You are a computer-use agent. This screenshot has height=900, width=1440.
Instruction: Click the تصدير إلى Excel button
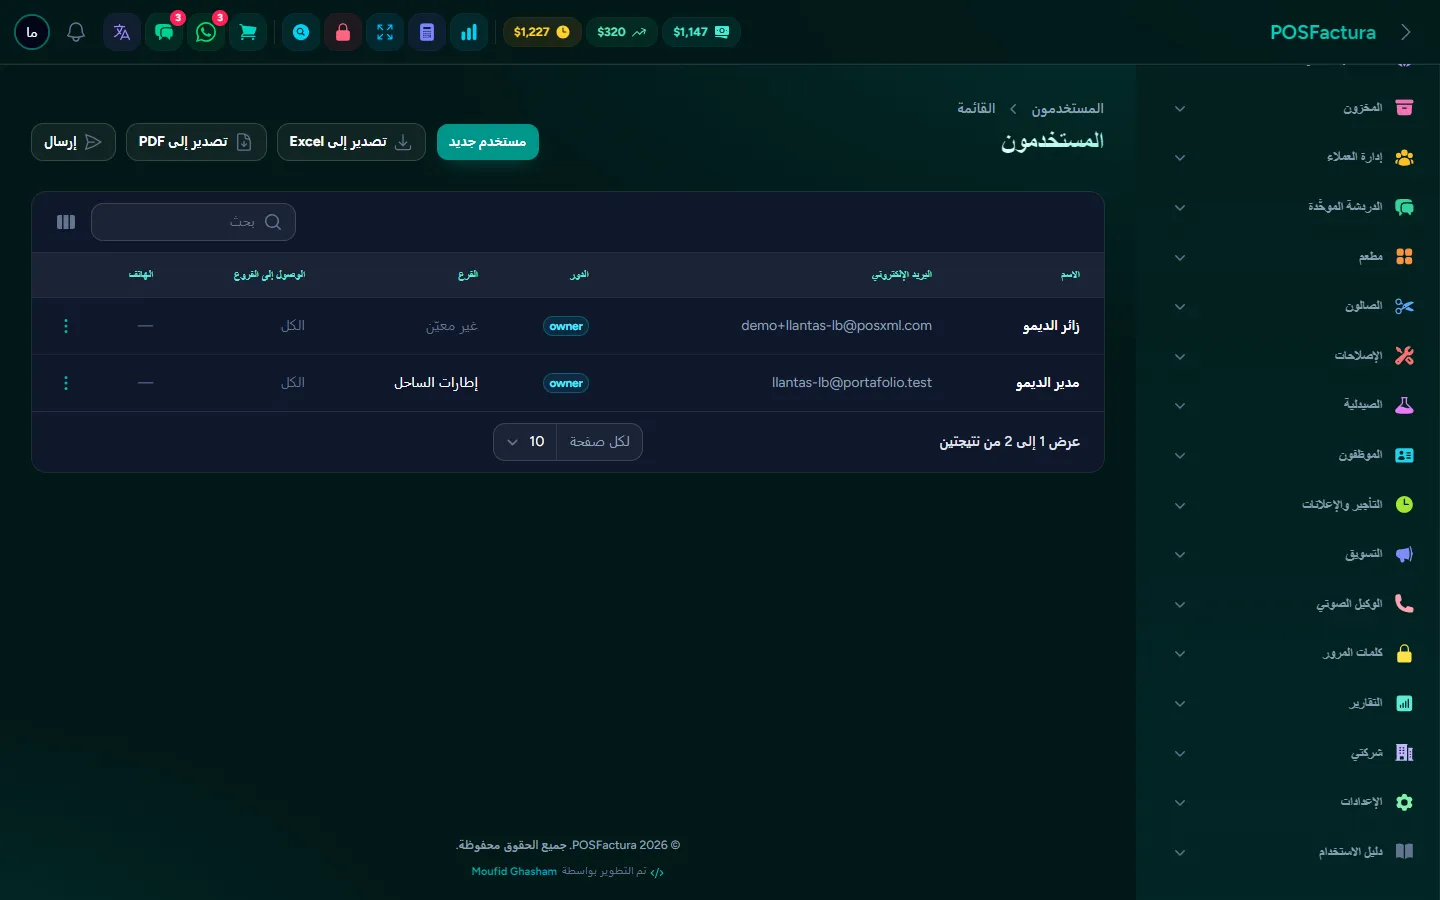pos(351,142)
